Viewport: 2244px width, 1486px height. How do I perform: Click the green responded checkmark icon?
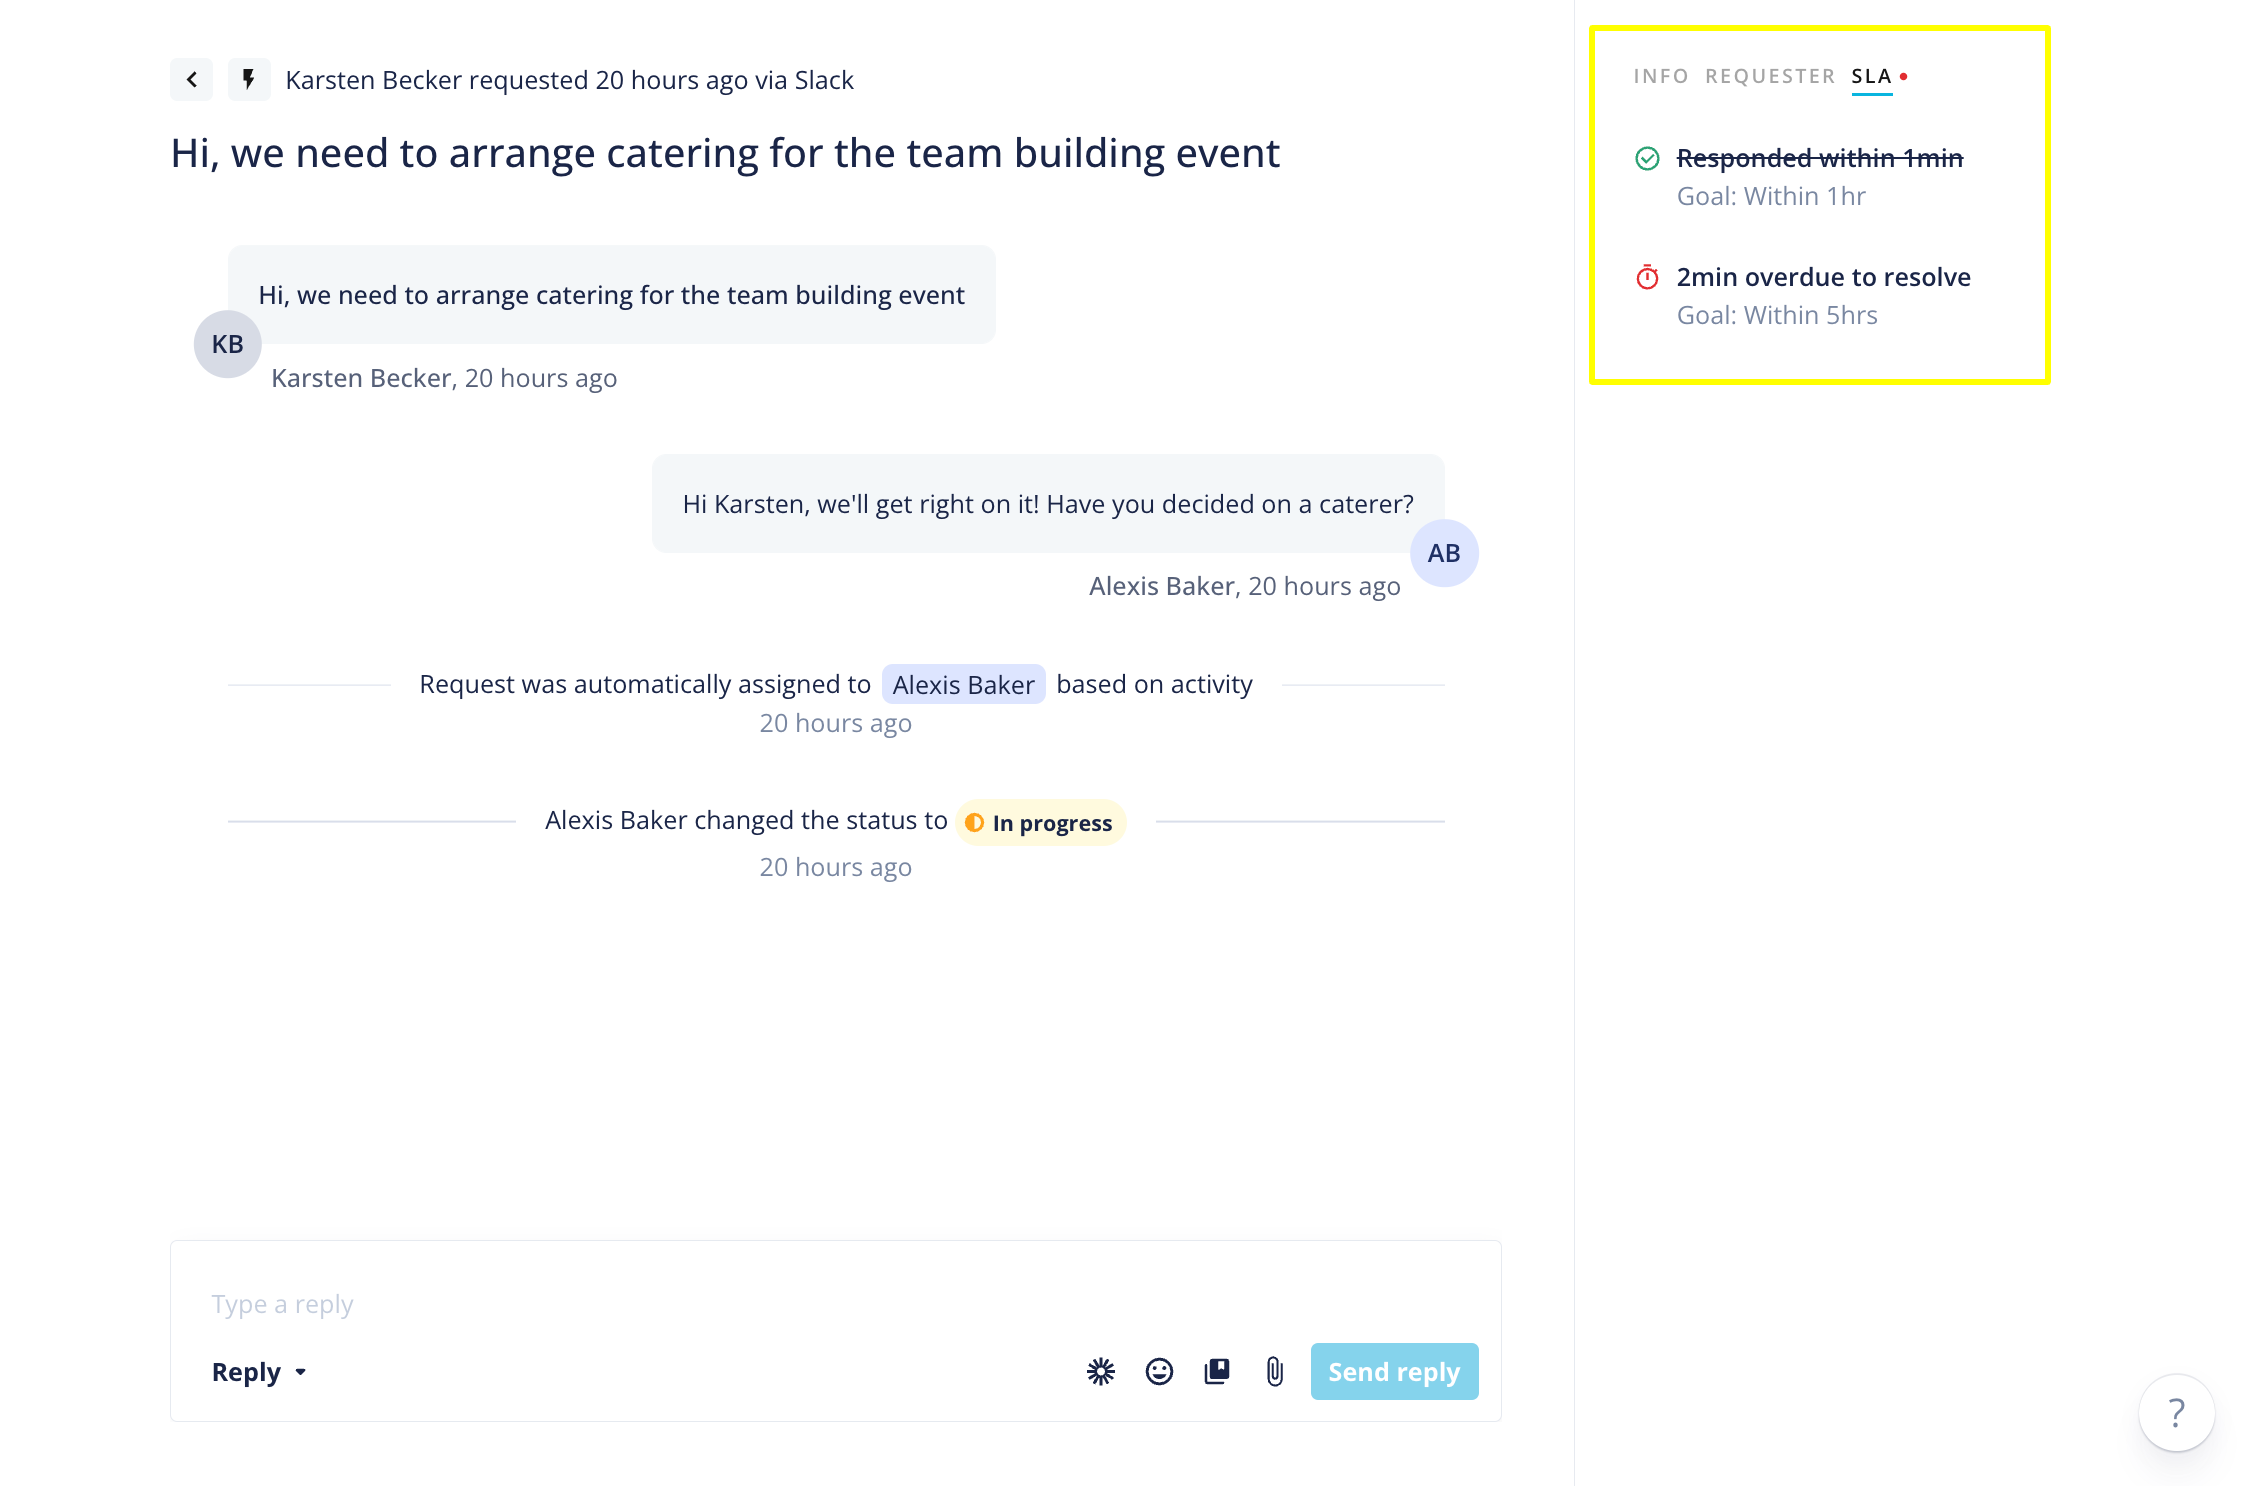coord(1647,158)
